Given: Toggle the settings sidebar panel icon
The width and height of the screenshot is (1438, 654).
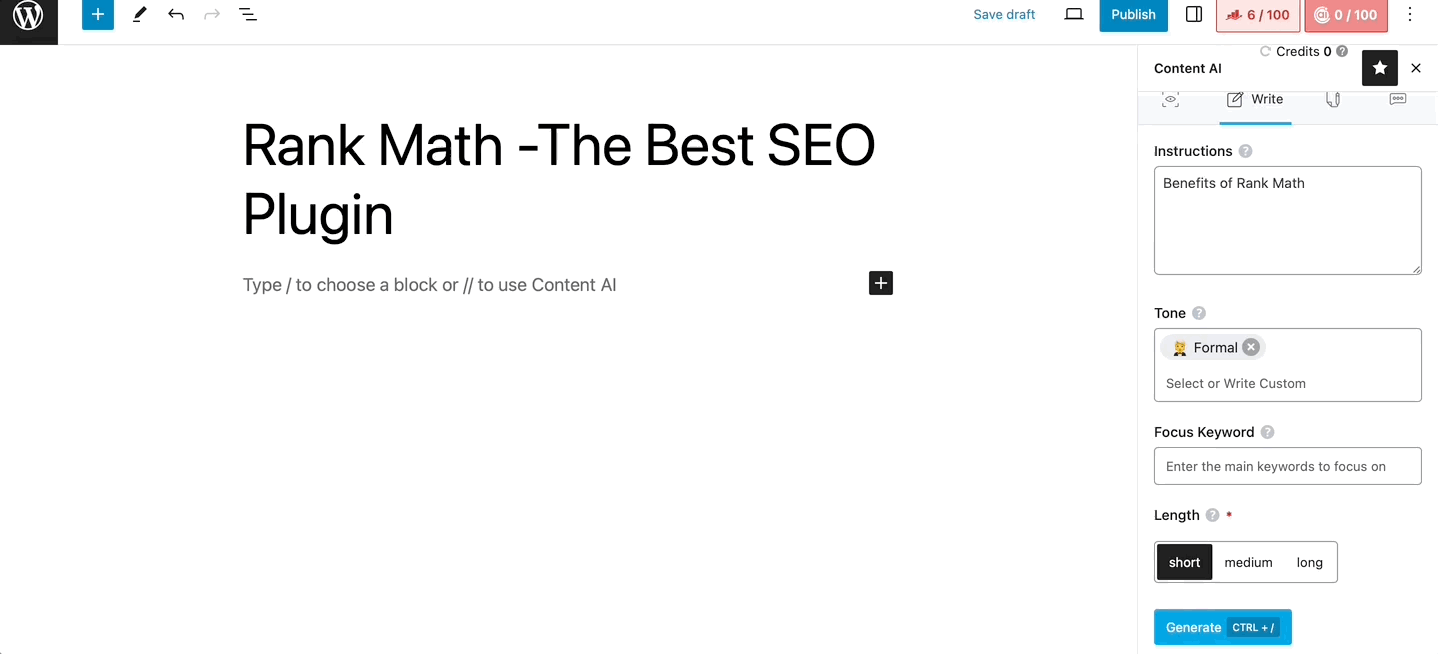Looking at the screenshot, I should pos(1194,15).
